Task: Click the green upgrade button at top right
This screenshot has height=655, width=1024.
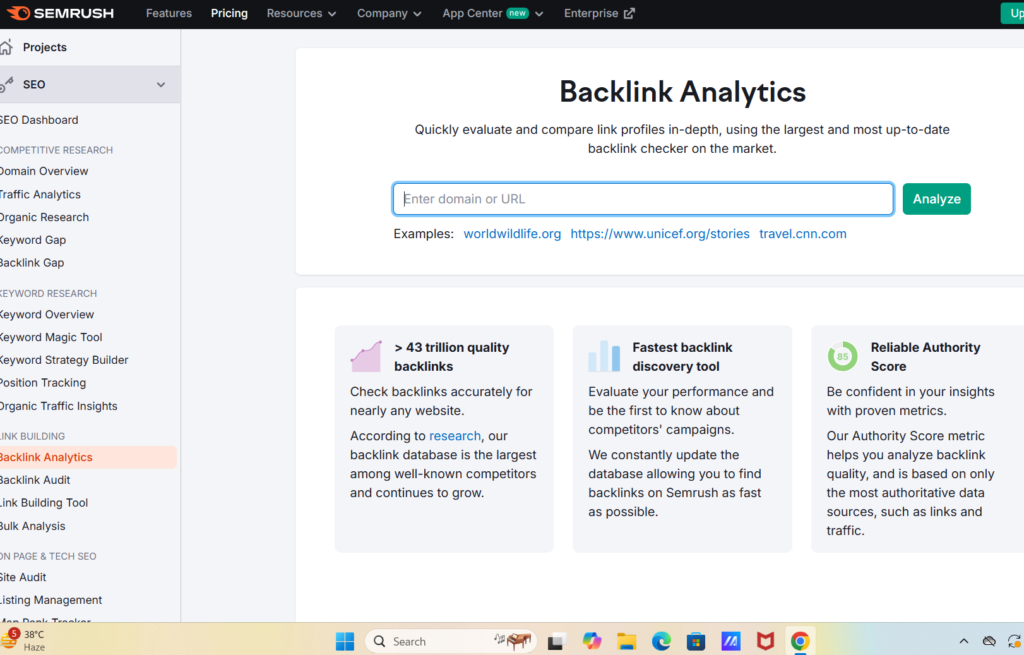Action: point(1013,13)
